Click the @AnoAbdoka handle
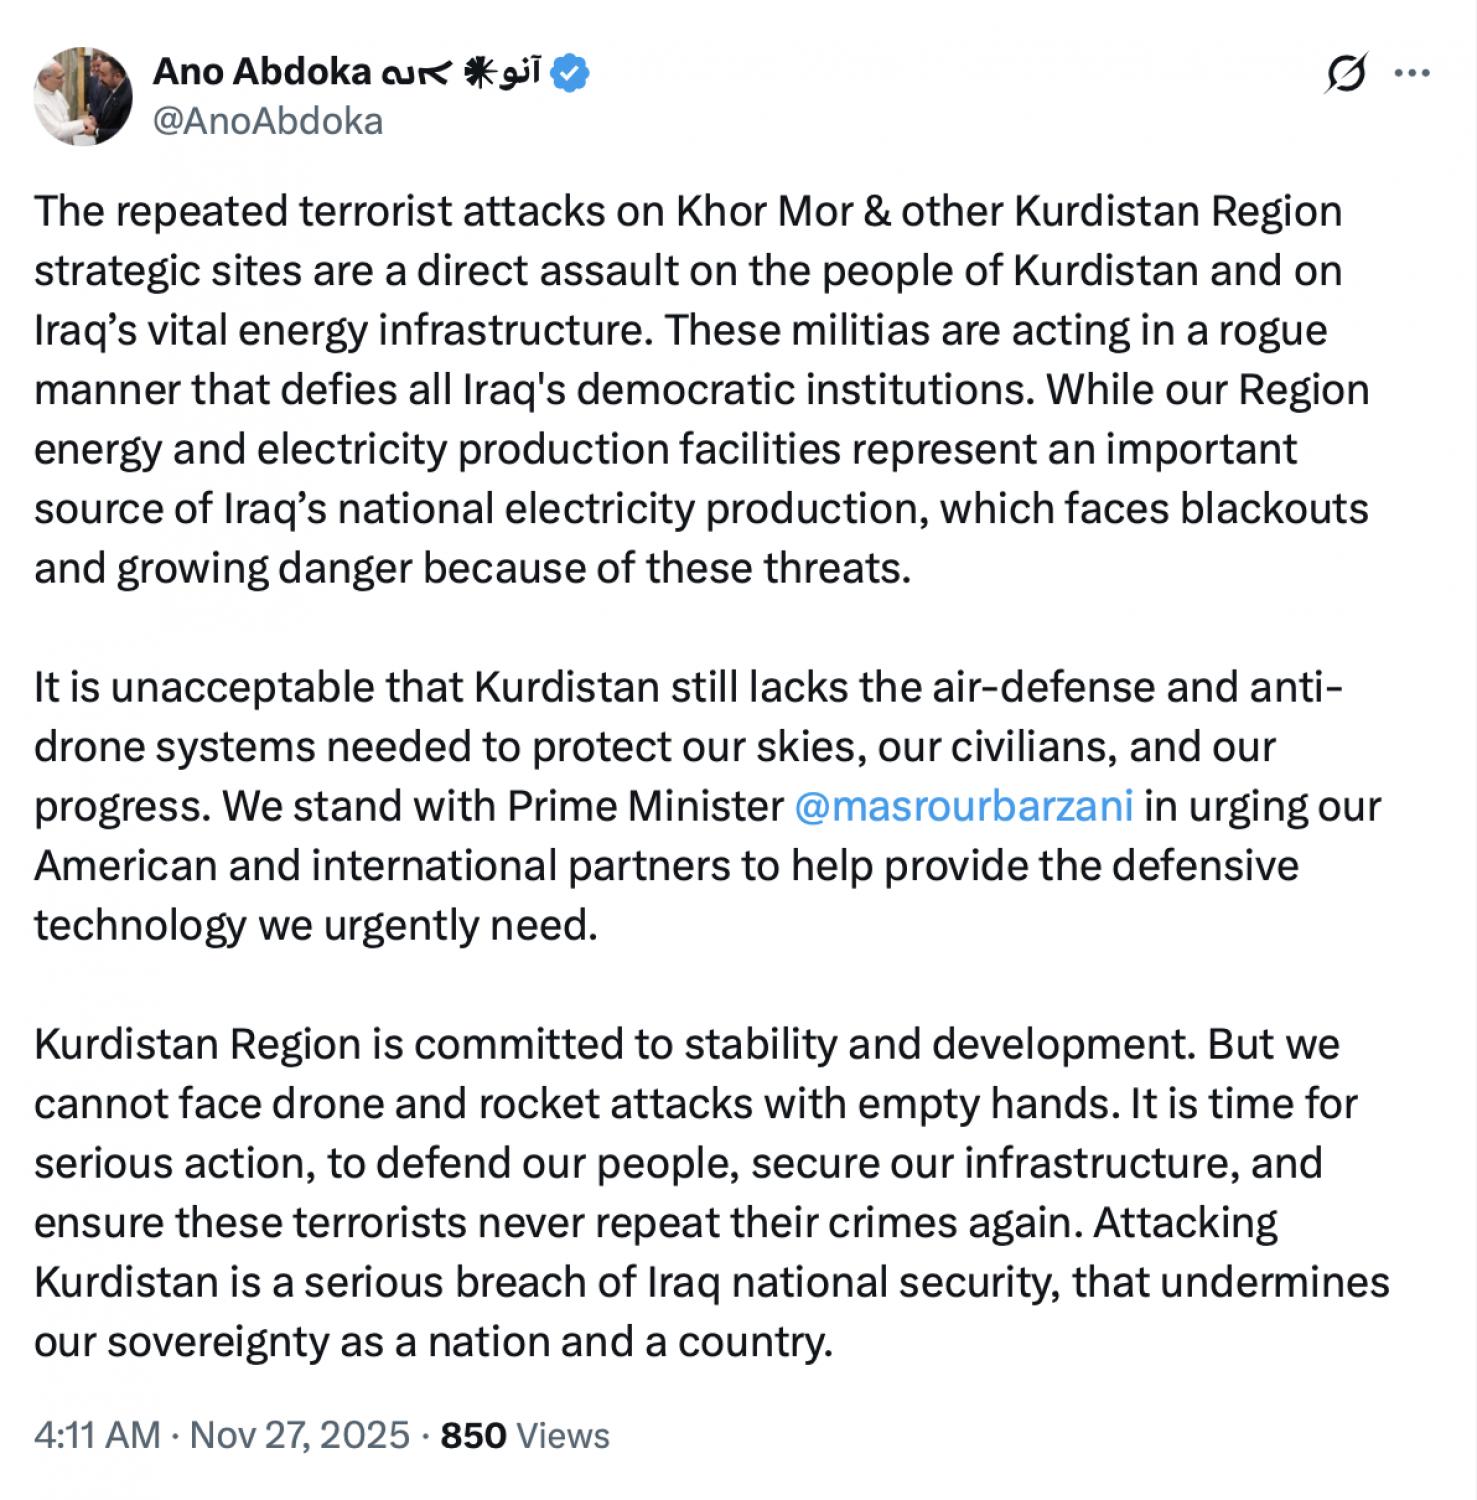Screen dimensions: 1477x1500 267,121
